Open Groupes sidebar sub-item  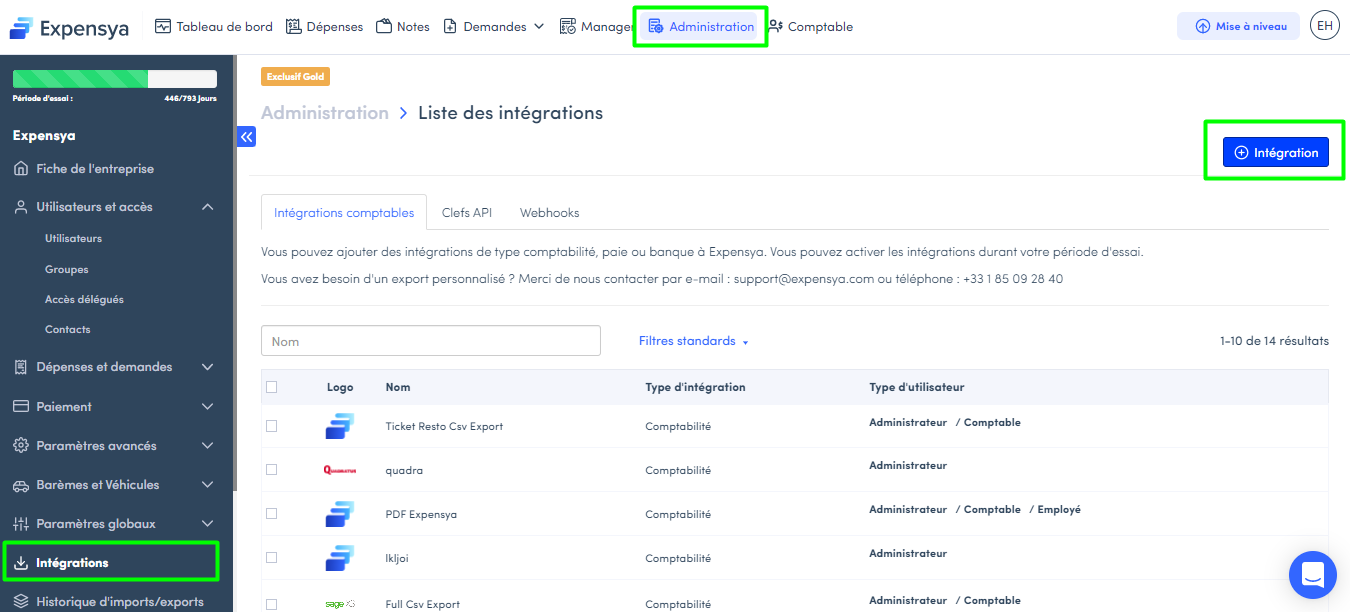66,270
